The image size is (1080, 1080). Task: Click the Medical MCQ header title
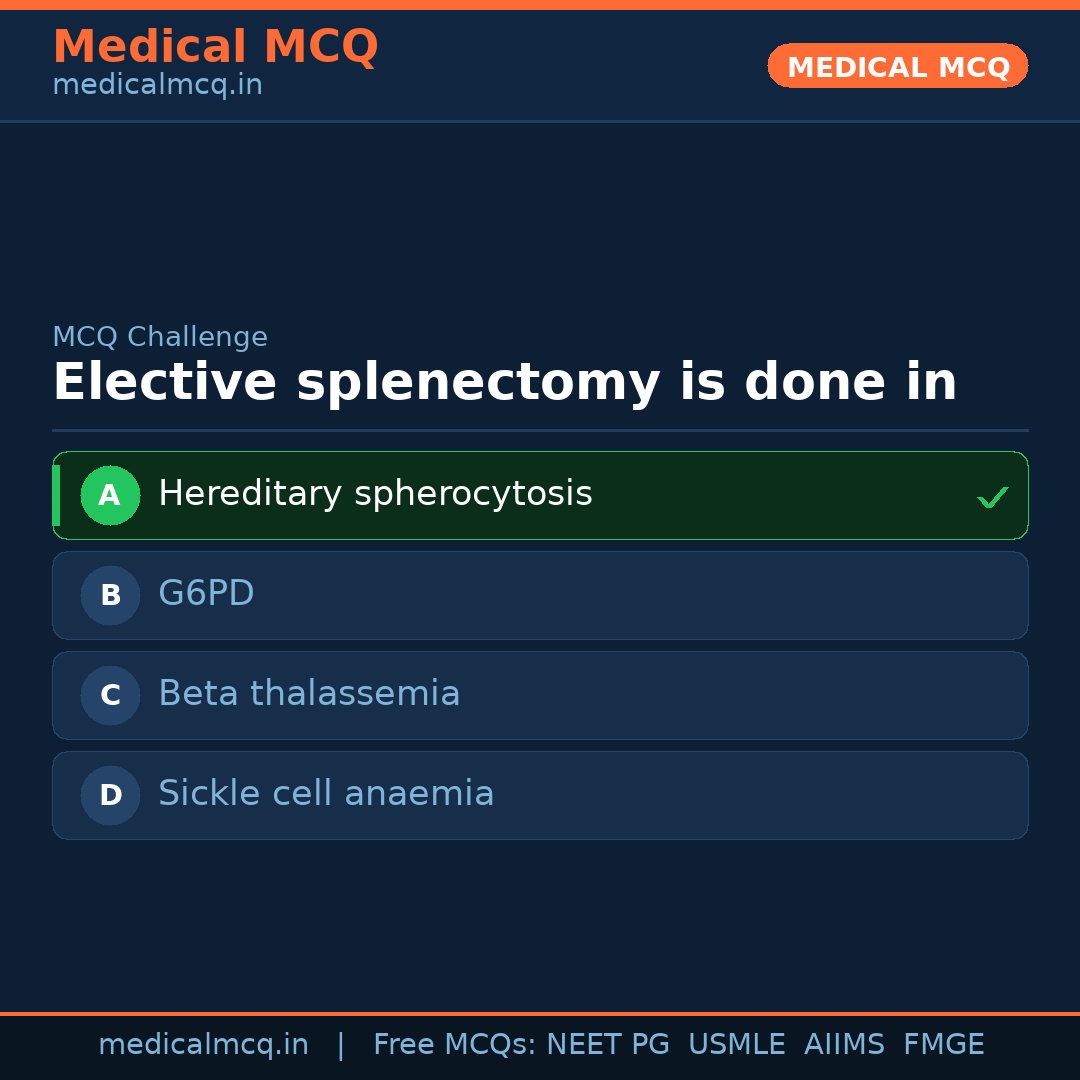click(x=215, y=47)
